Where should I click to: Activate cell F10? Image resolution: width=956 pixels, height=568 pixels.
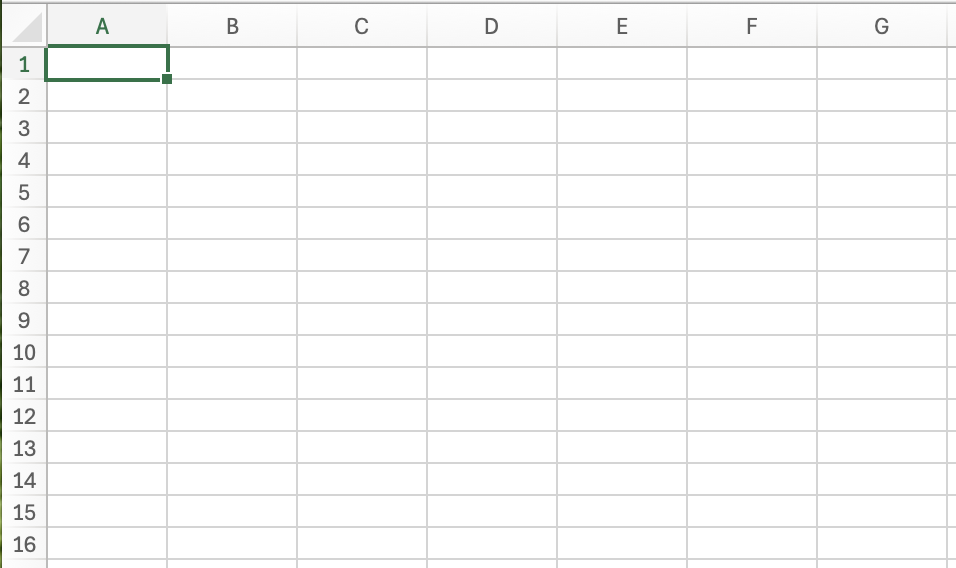(x=752, y=352)
